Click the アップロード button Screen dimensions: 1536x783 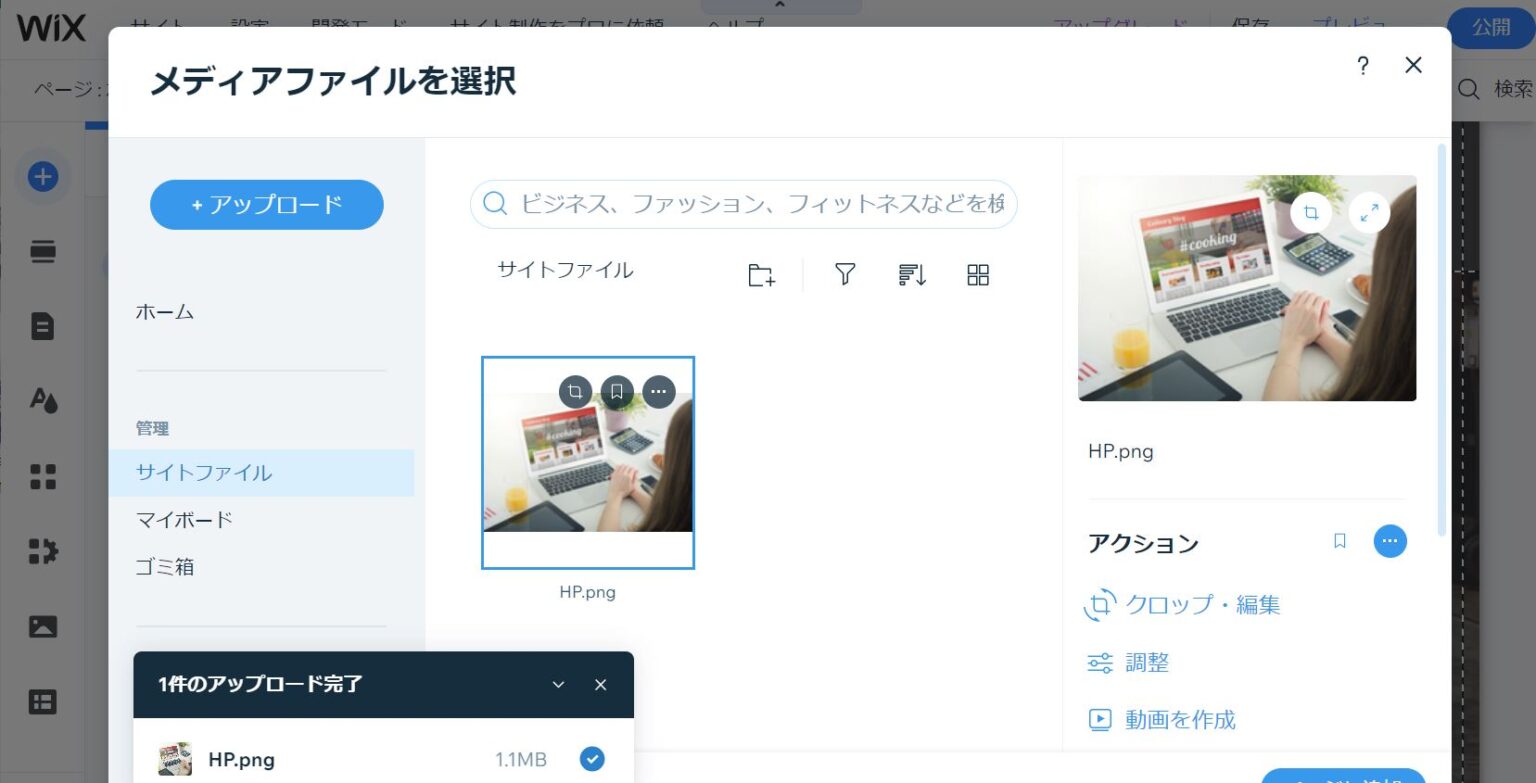pos(266,204)
